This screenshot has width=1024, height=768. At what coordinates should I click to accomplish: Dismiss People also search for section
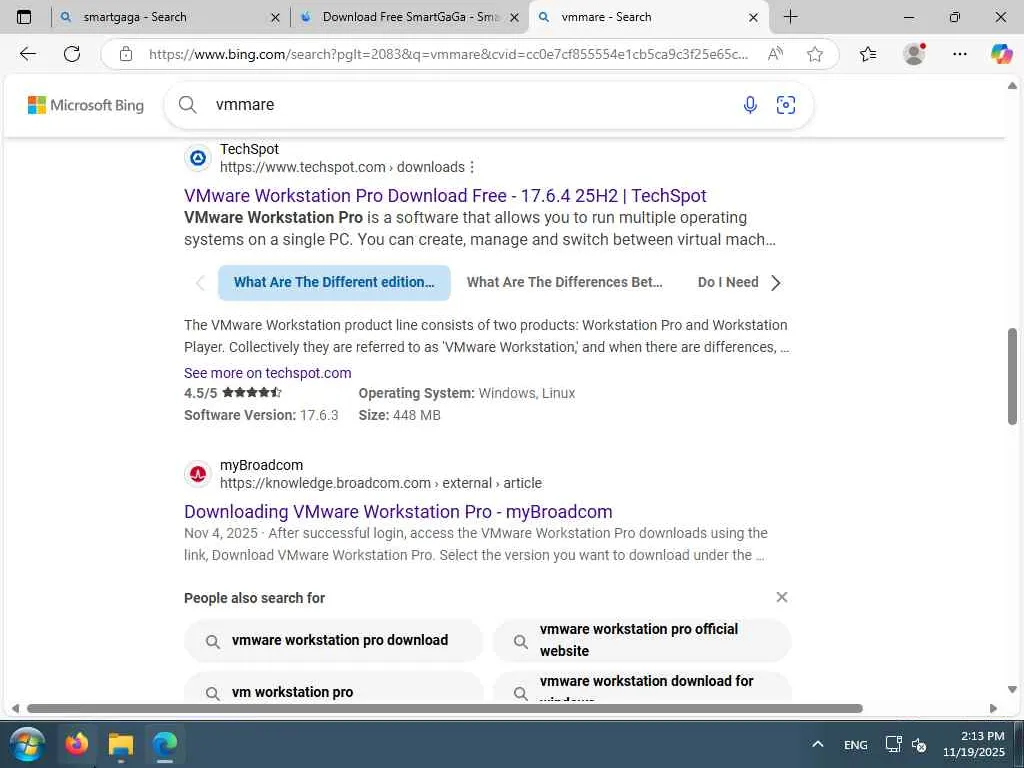click(x=782, y=597)
